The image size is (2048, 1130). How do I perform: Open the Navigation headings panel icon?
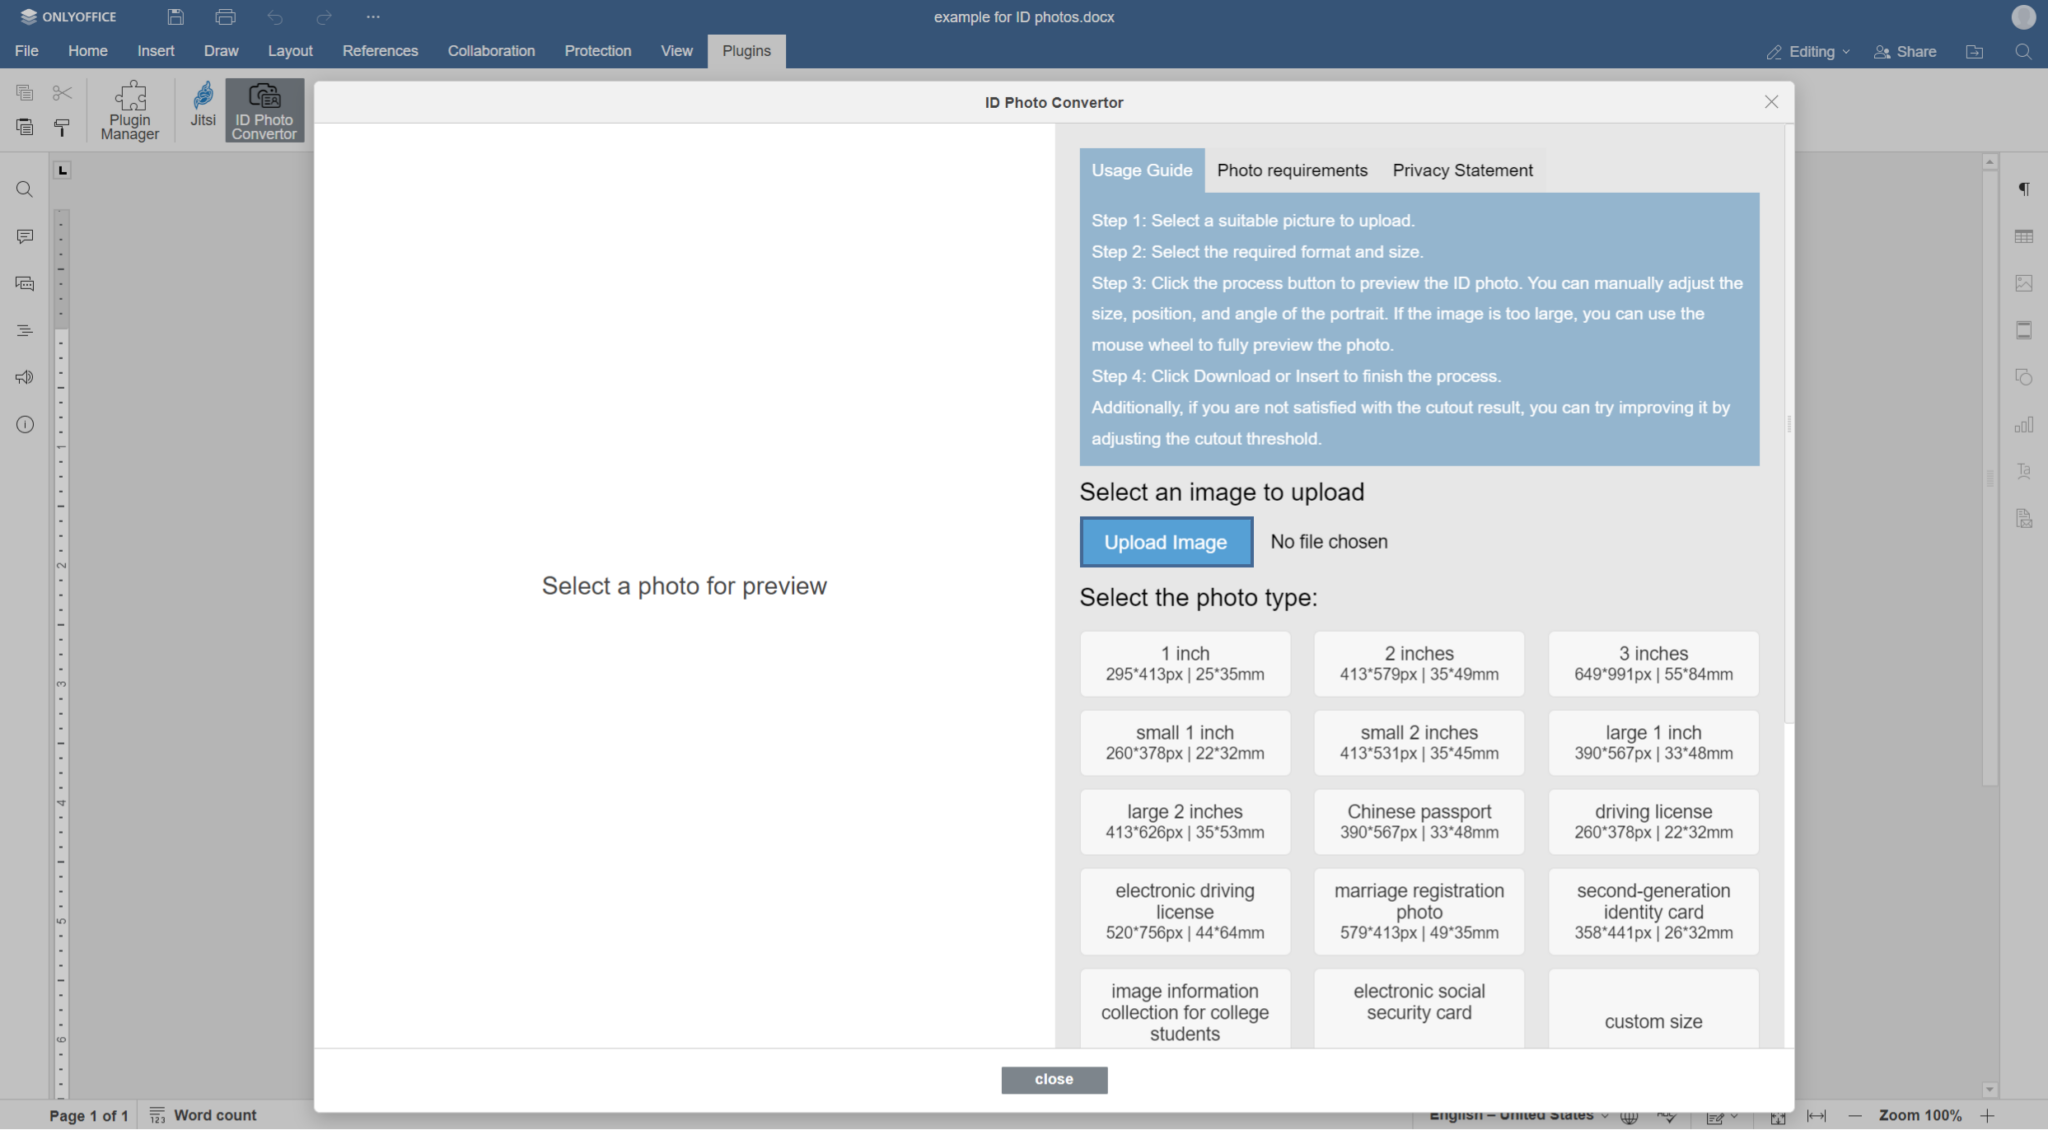pyautogui.click(x=24, y=330)
